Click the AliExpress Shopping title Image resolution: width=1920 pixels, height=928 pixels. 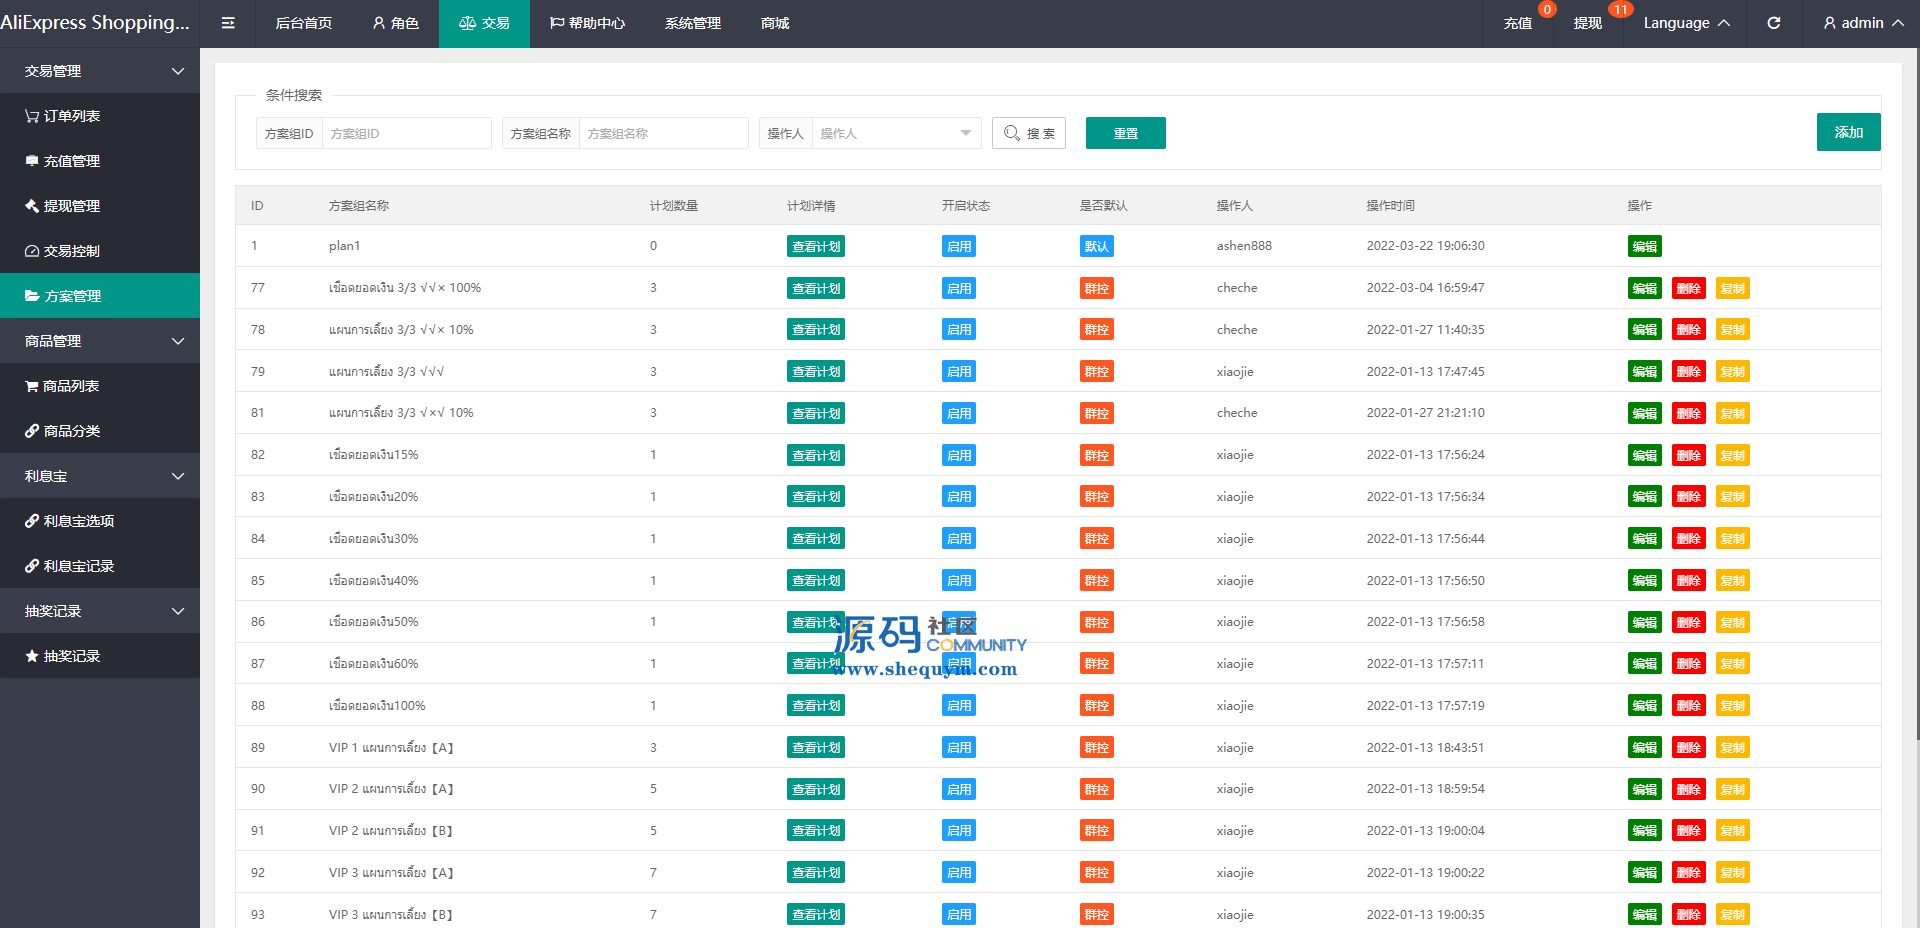click(x=95, y=22)
